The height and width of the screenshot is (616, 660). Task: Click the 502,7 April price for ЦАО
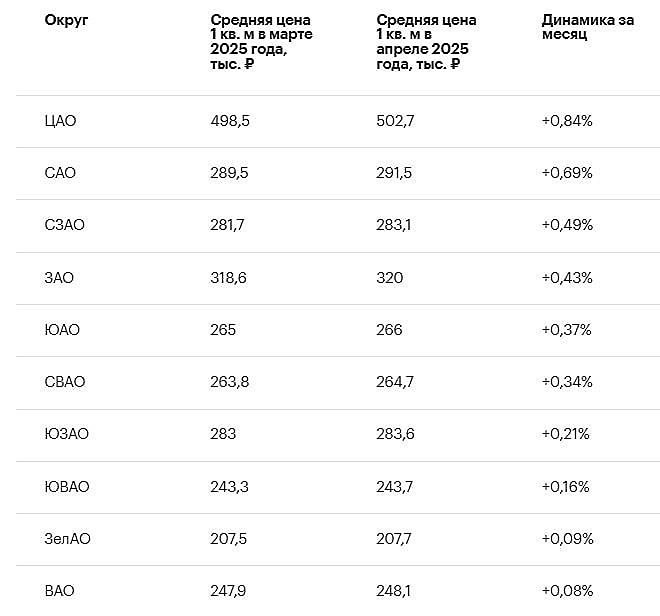point(395,121)
